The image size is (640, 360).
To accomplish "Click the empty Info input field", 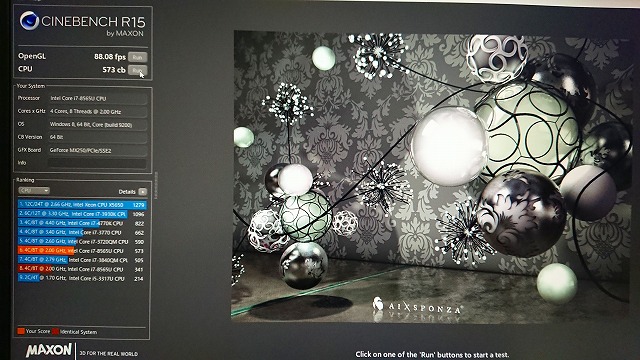I will pos(97,163).
